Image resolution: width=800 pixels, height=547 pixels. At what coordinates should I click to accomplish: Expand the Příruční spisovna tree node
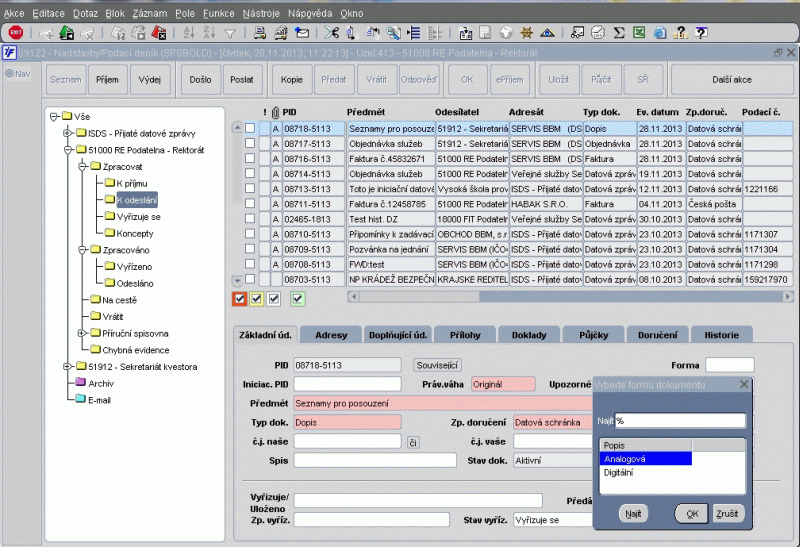(82, 333)
